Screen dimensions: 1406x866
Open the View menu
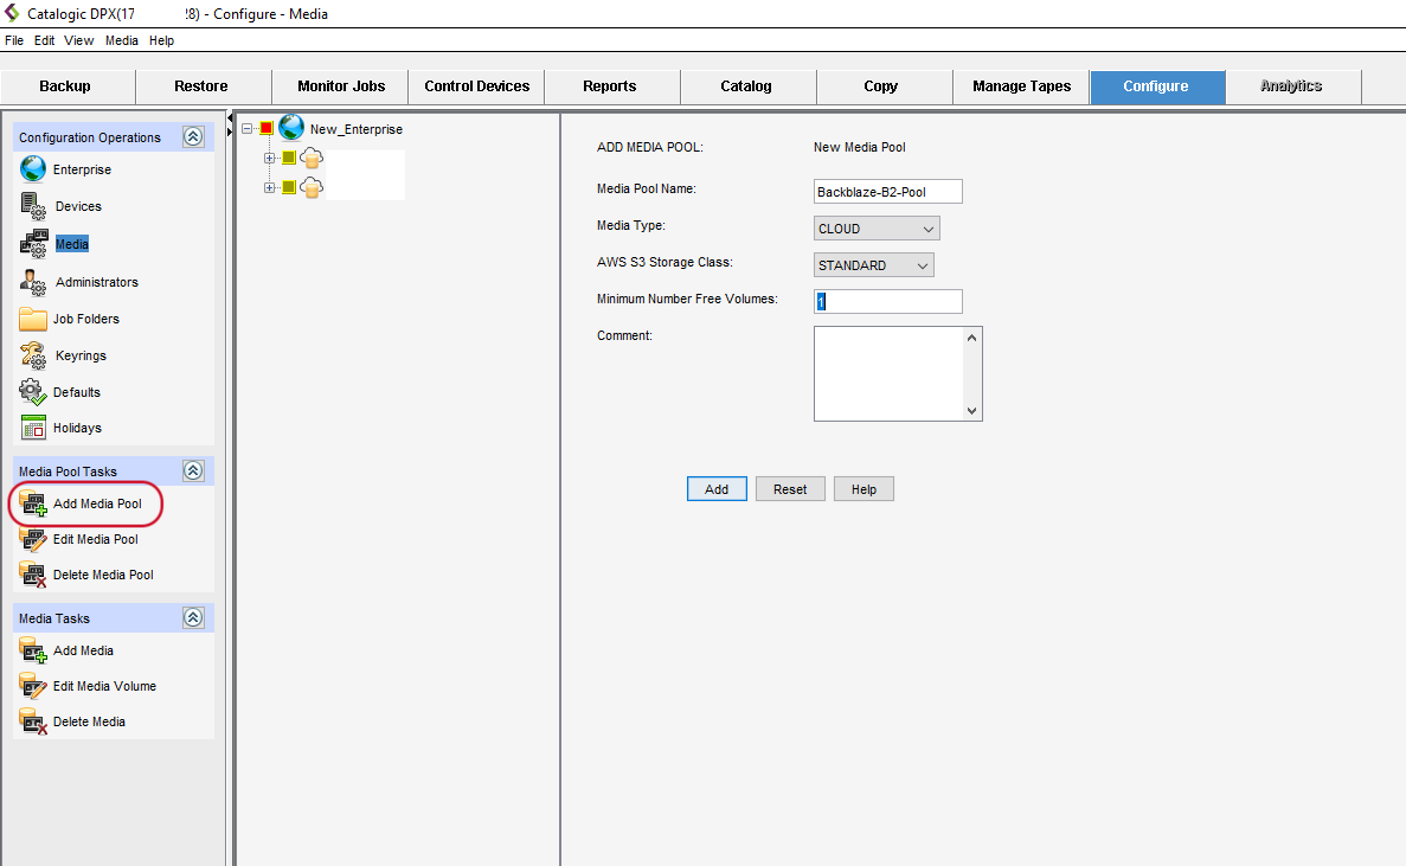tap(79, 41)
